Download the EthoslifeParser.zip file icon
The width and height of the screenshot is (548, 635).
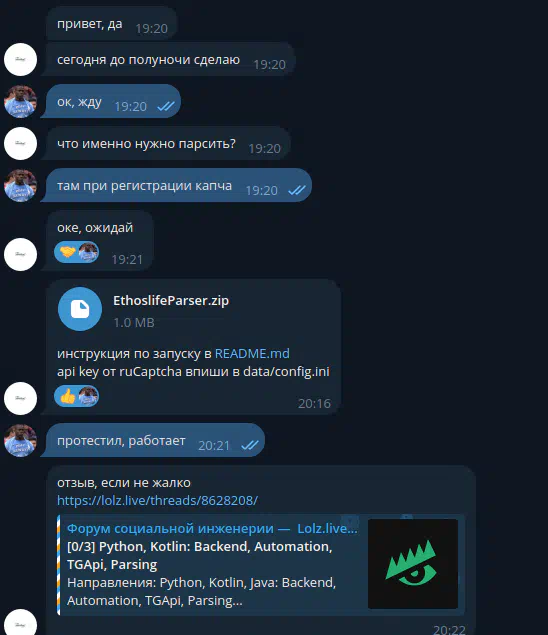(x=80, y=309)
